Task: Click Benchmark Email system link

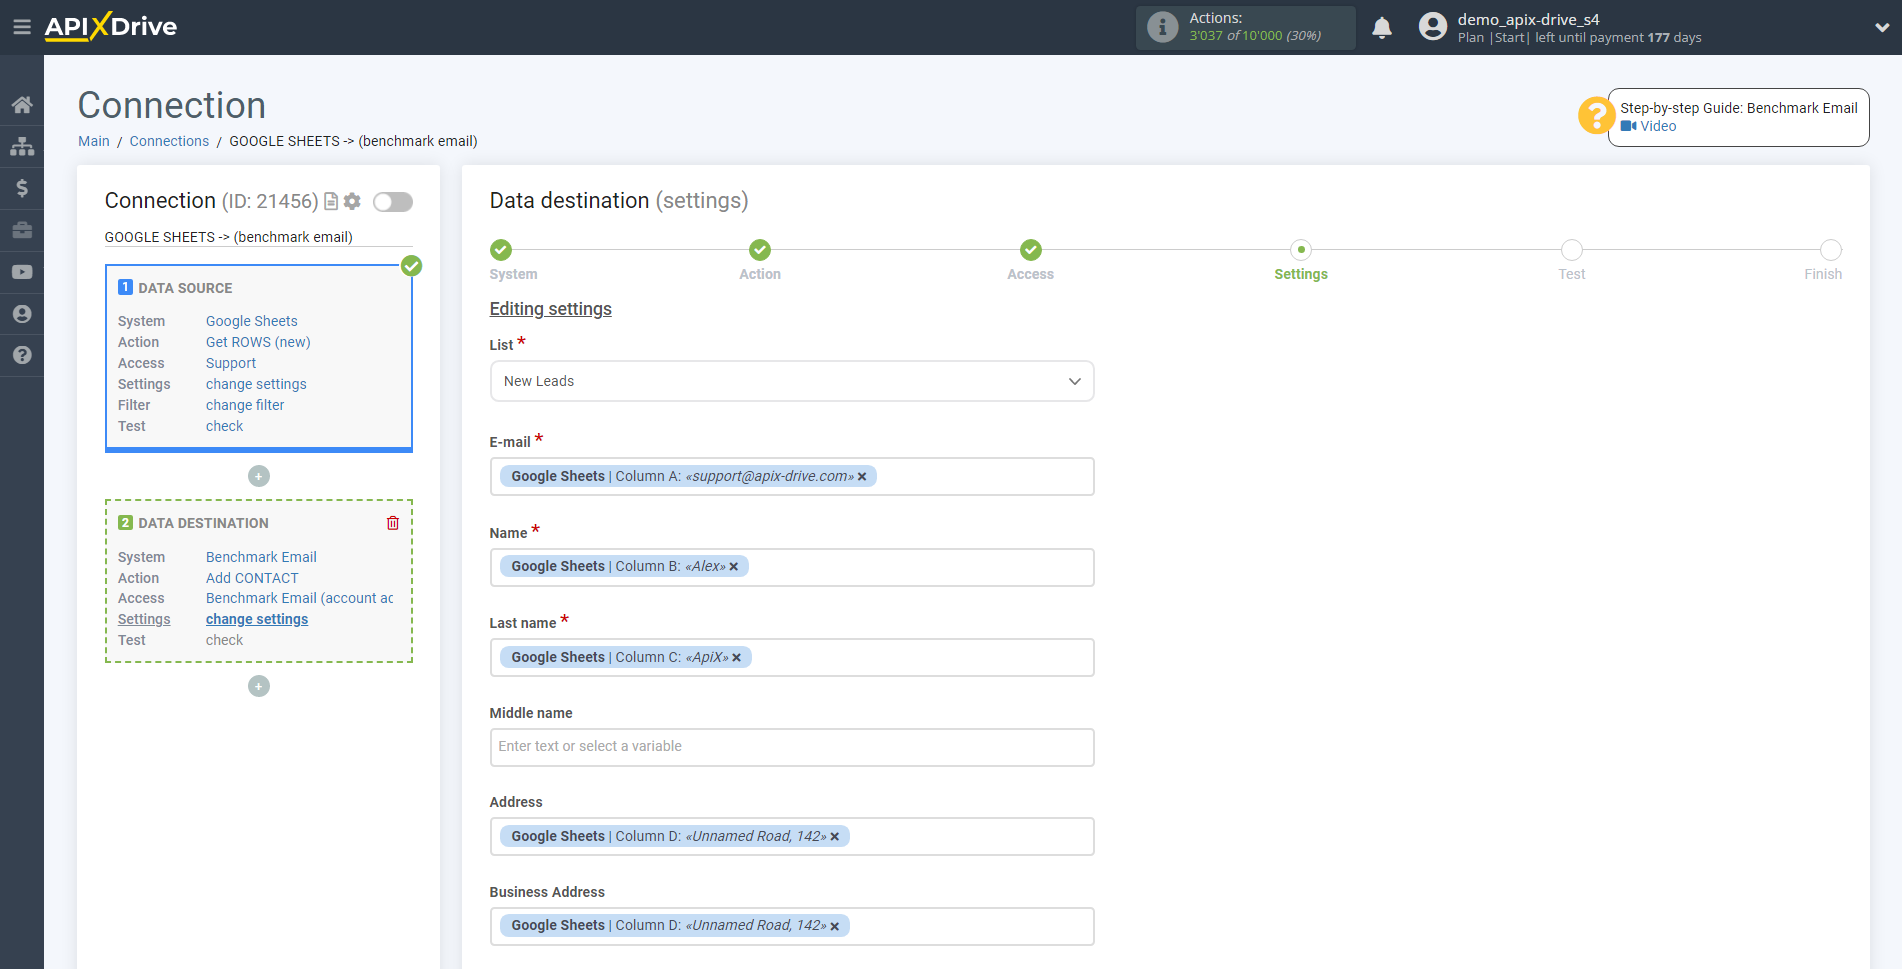Action: 261,557
